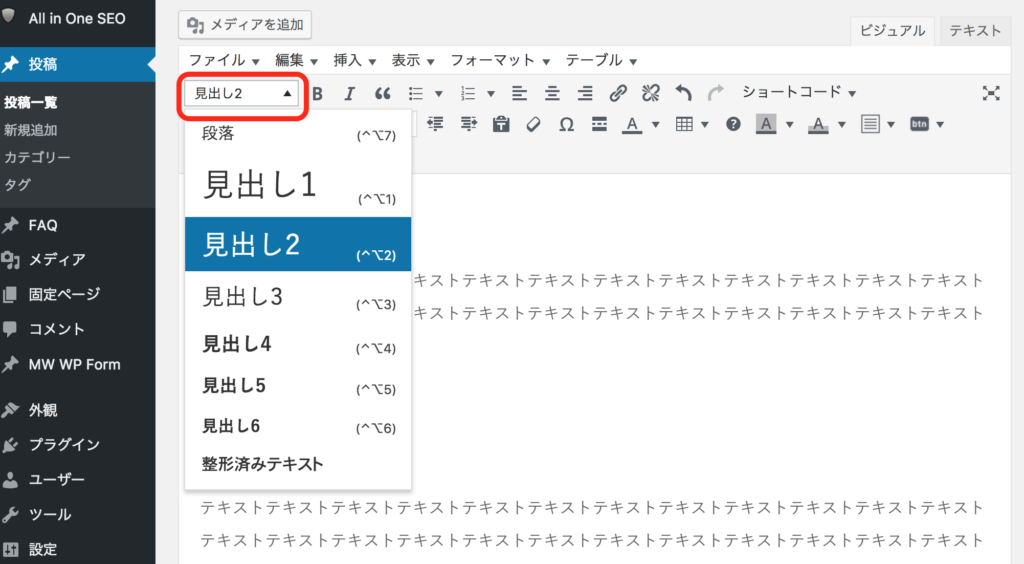This screenshot has height=564, width=1024.
Task: Toggle fullscreen editor mode icon
Action: 991,93
